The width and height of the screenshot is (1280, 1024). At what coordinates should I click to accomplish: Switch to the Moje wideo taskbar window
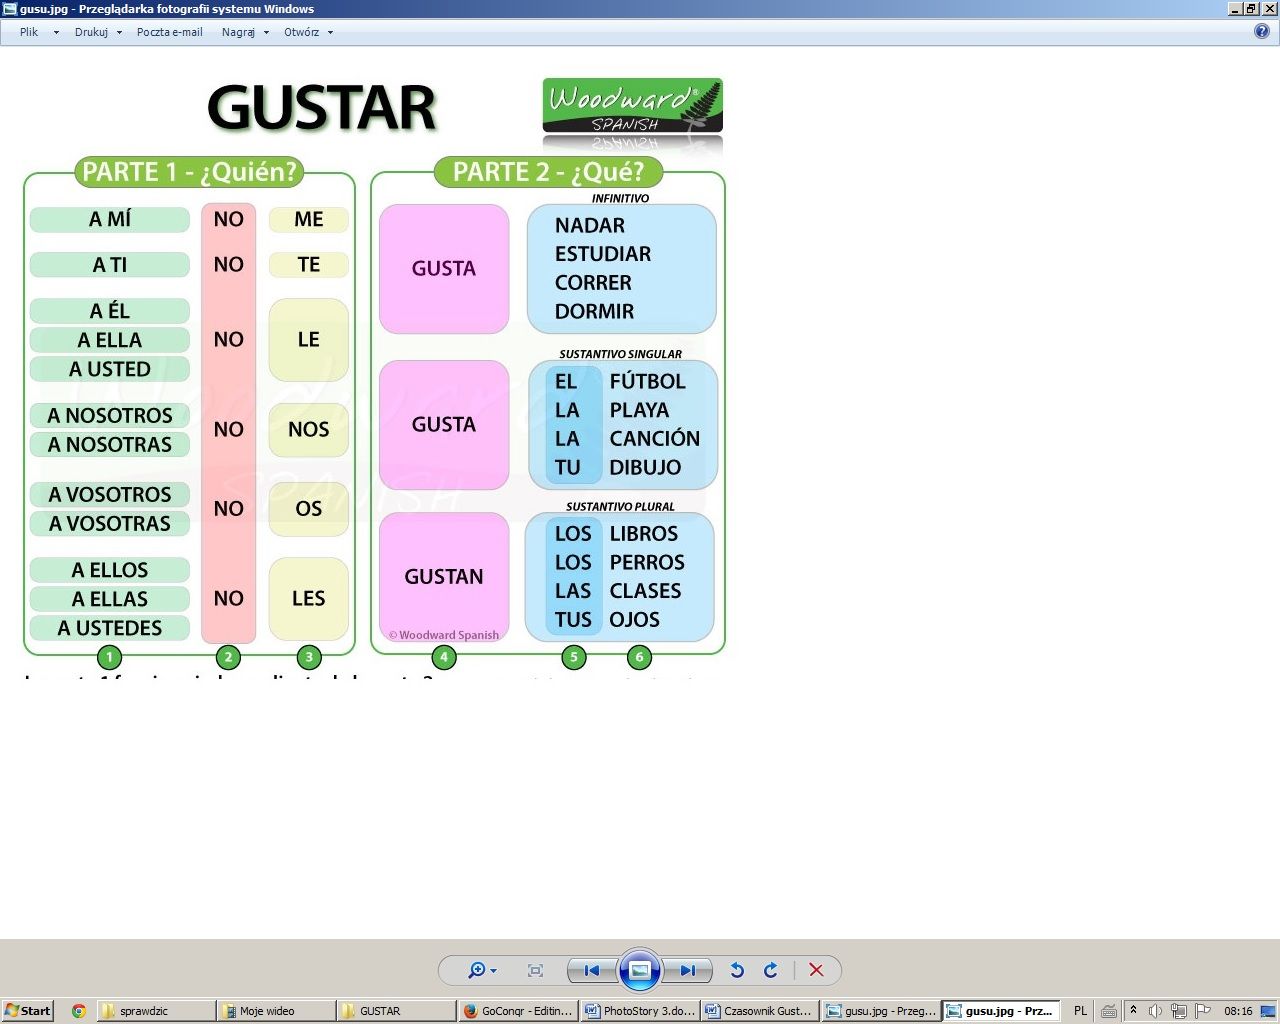(276, 1011)
